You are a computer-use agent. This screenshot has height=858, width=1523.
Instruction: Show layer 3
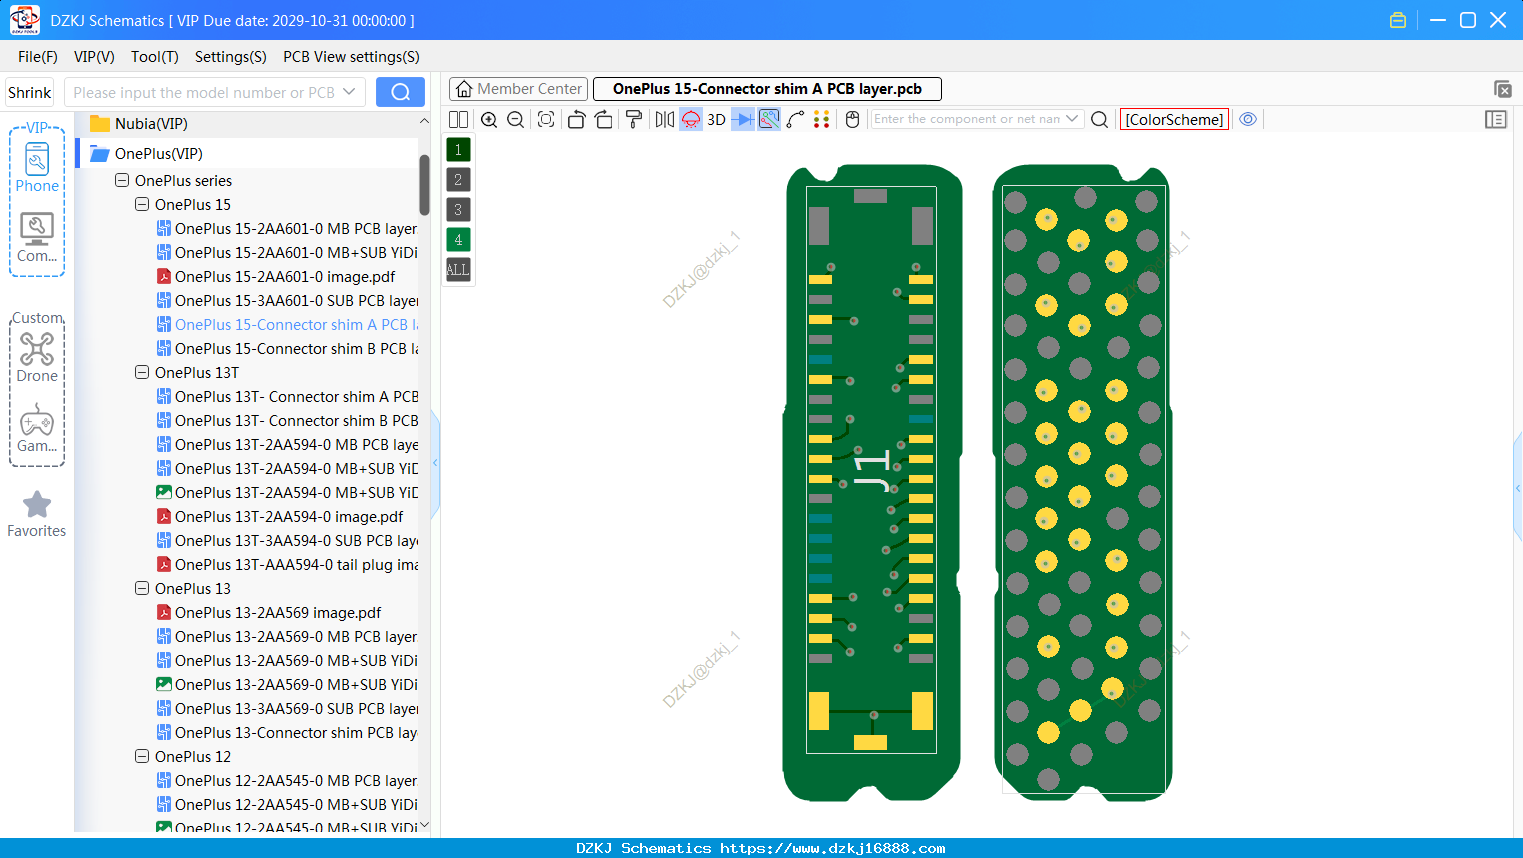[x=458, y=209]
